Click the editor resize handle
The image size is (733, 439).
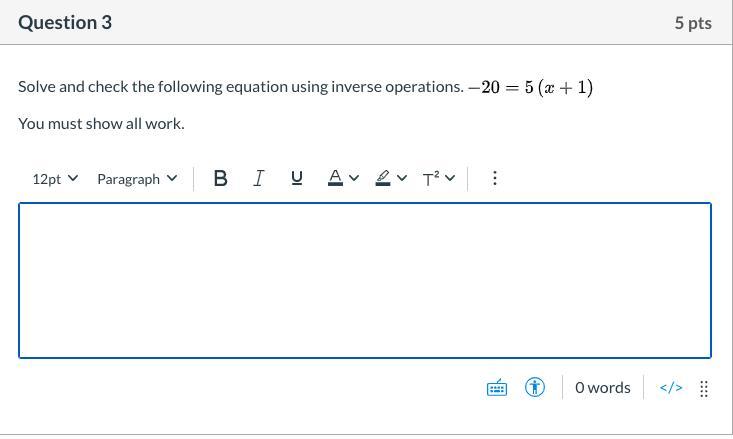pyautogui.click(x=704, y=388)
